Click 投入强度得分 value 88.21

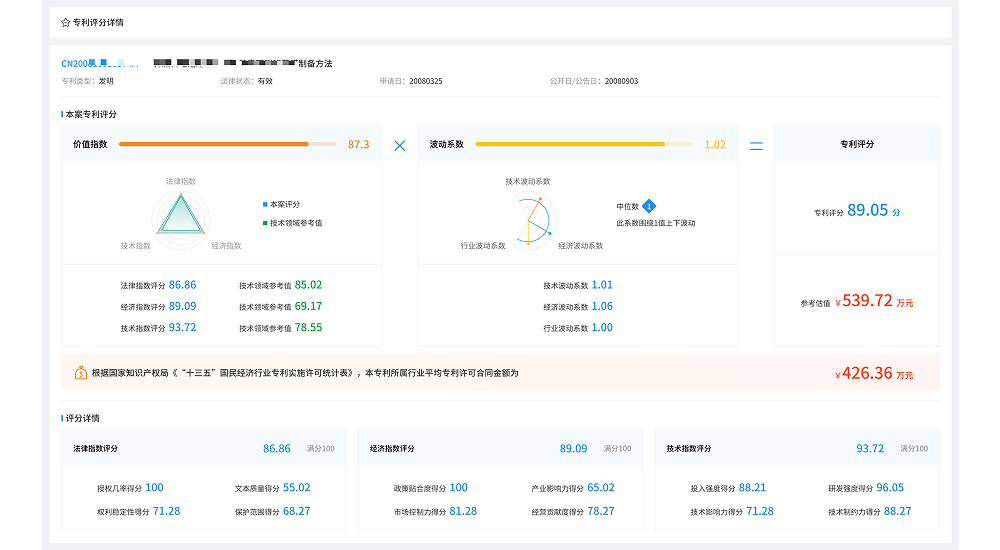point(753,488)
